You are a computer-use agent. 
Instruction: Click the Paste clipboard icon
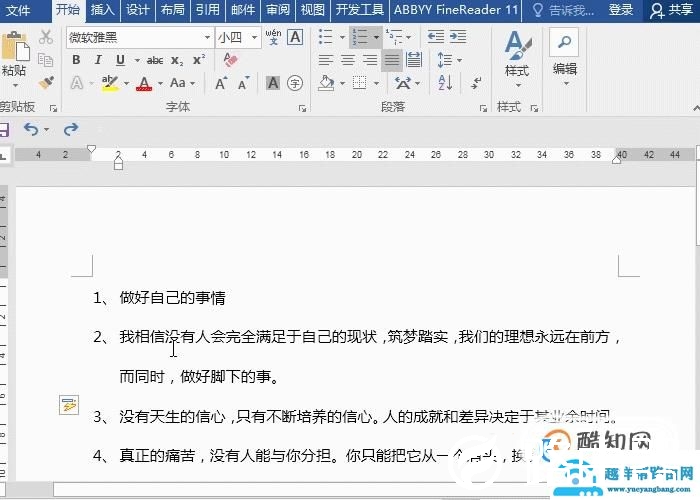click(x=15, y=46)
